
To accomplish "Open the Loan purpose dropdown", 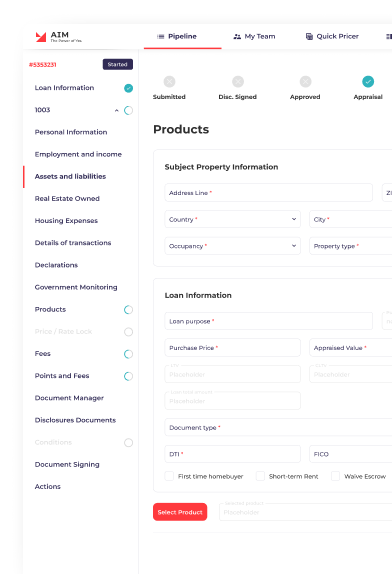I will [x=269, y=321].
